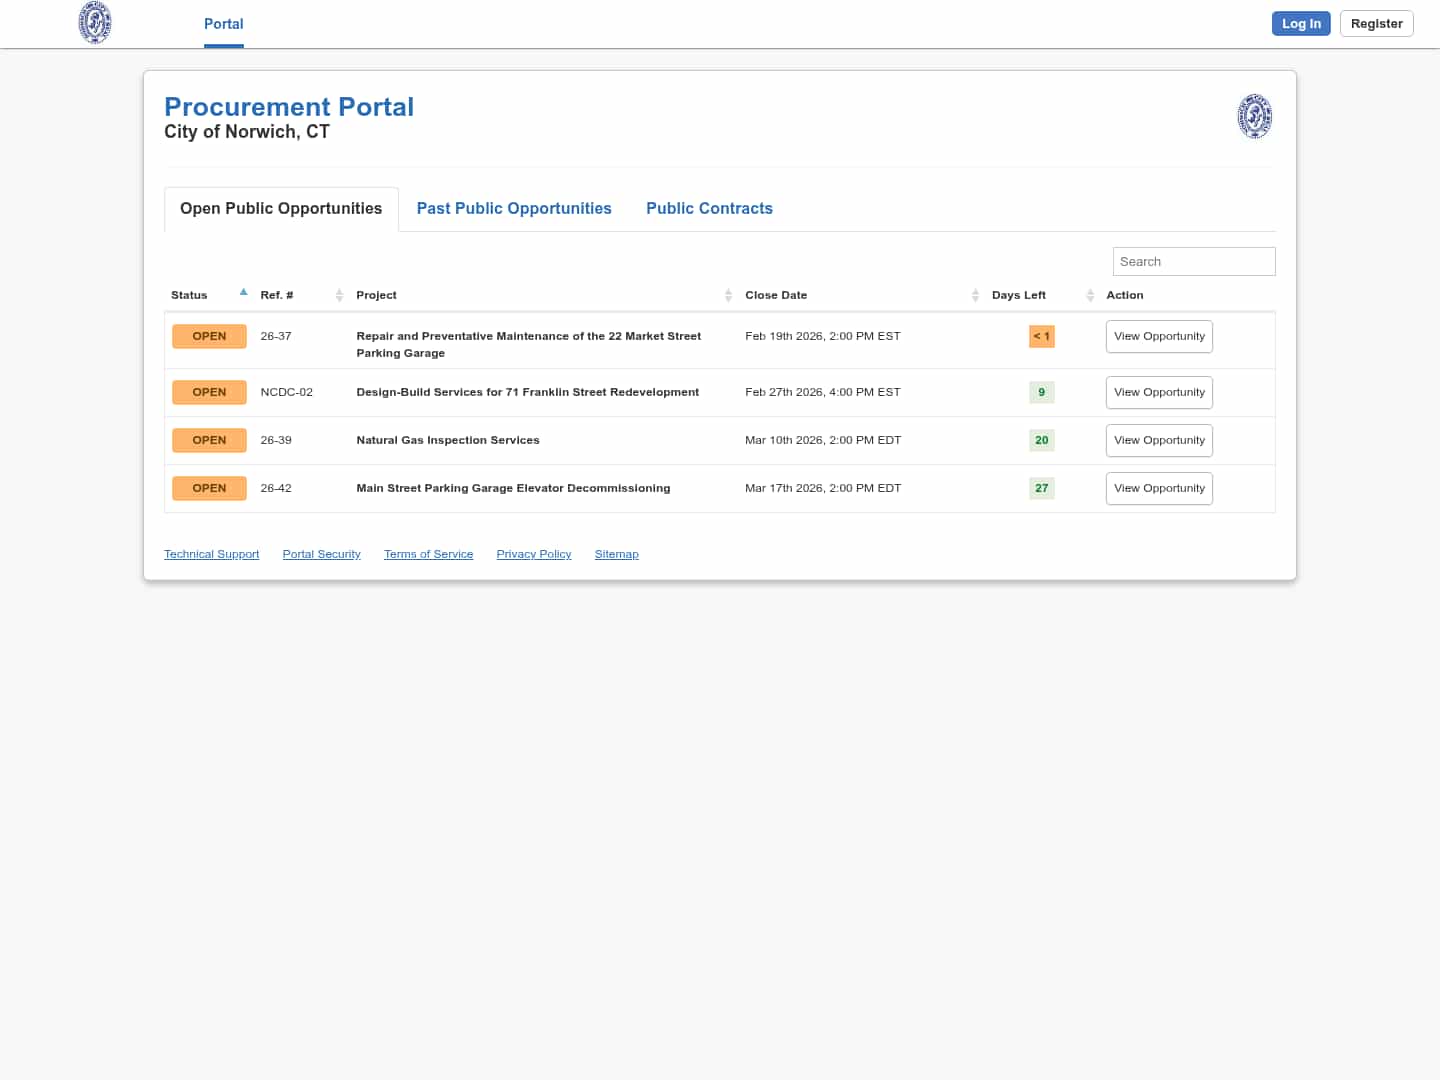Sort by Project column arrows

pyautogui.click(x=728, y=295)
